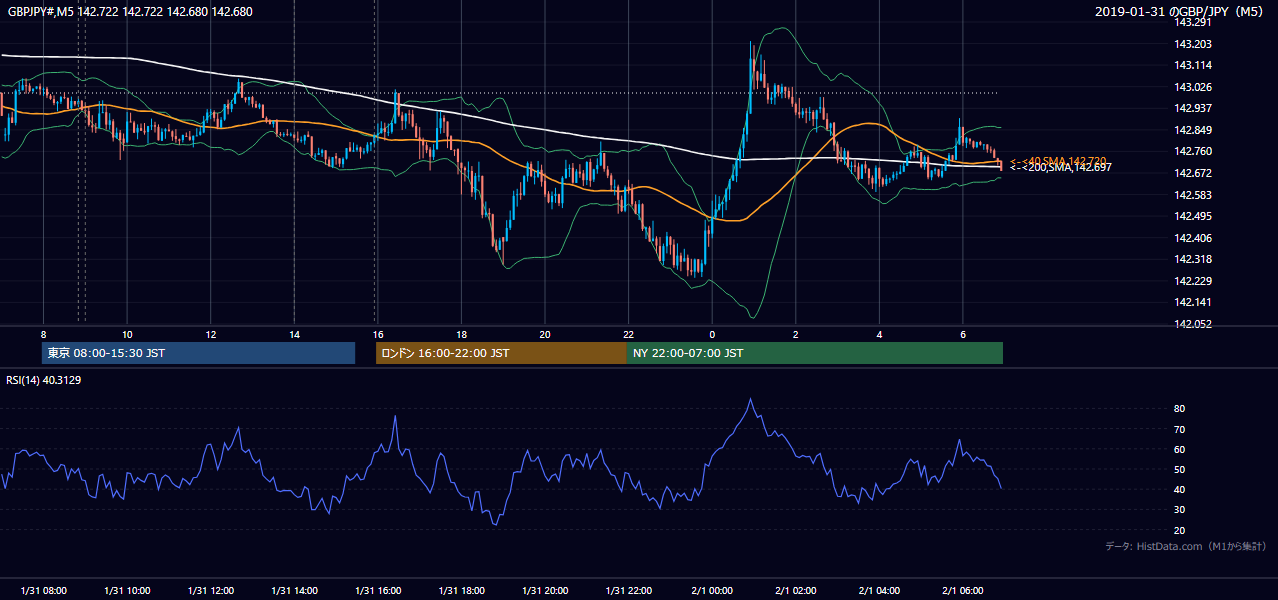Click hour marker 10 under the price chart
This screenshot has height=600, width=1278.
[x=127, y=334]
